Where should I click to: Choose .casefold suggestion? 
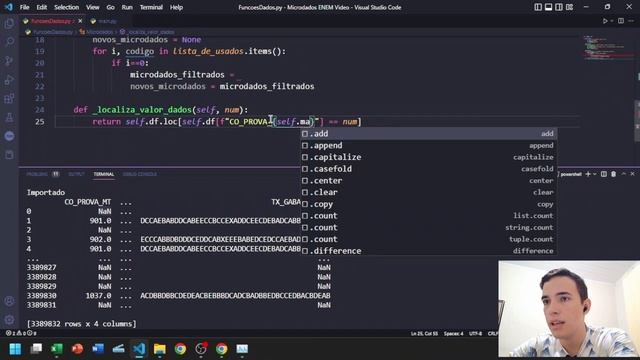tap(429, 169)
